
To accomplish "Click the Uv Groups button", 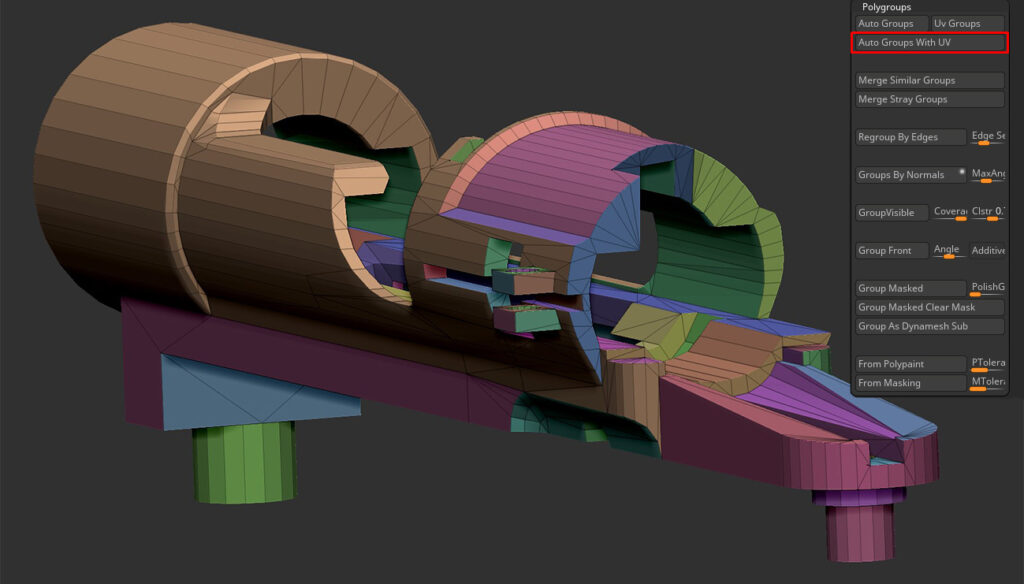I will (x=967, y=24).
